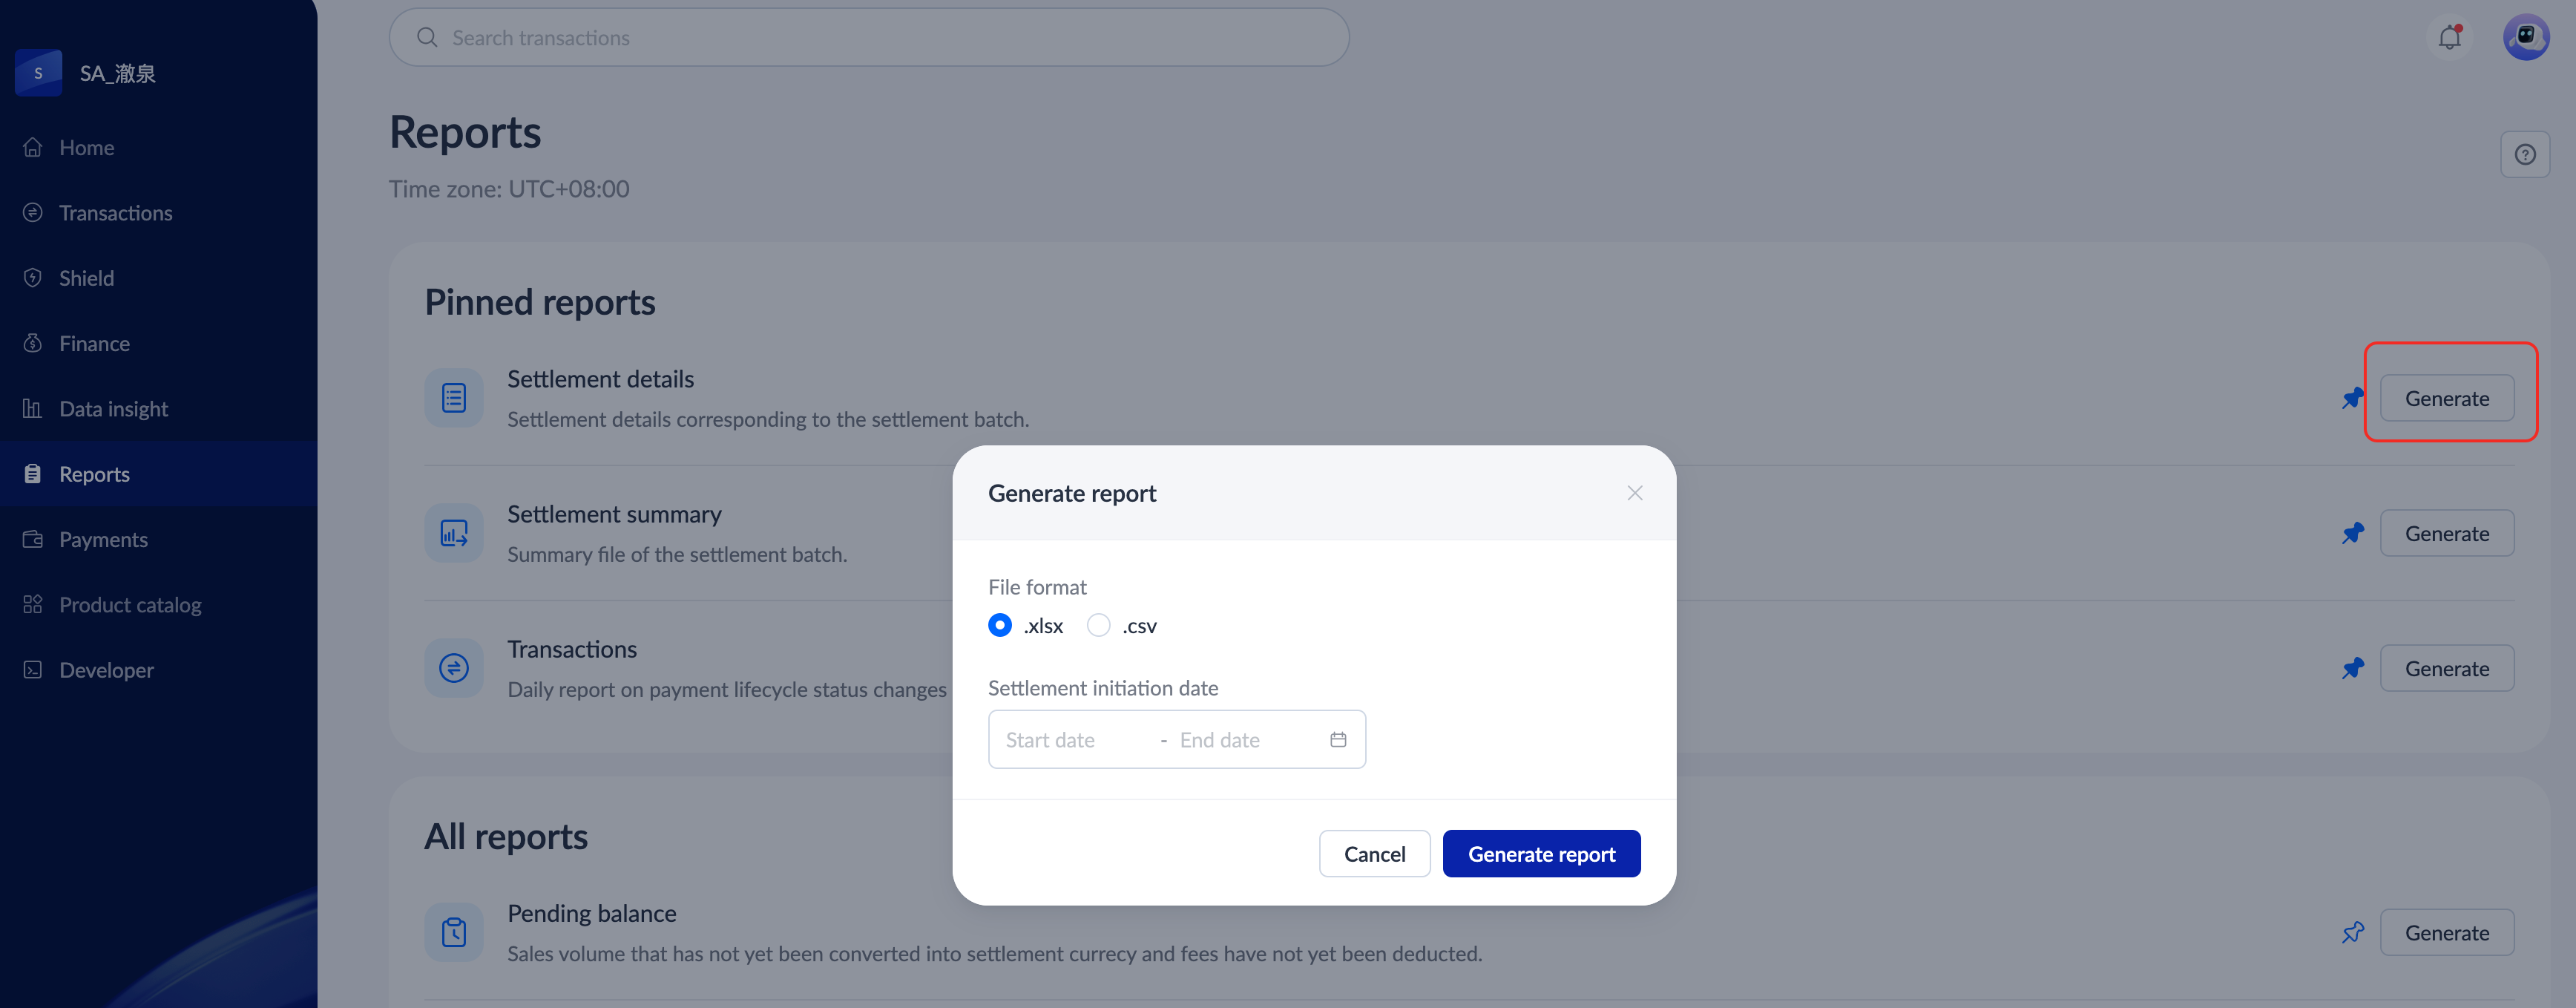Pin the Pending balance report

click(2353, 933)
